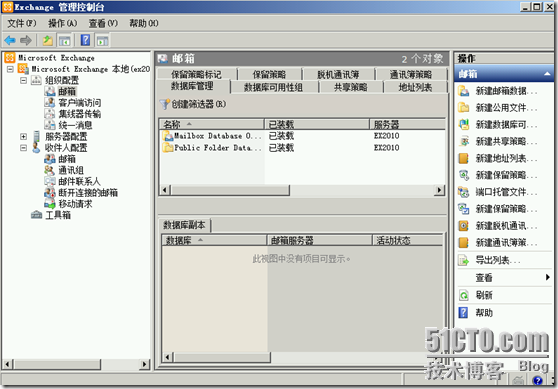
Task: Click 刷新 refresh action
Action: pos(476,295)
